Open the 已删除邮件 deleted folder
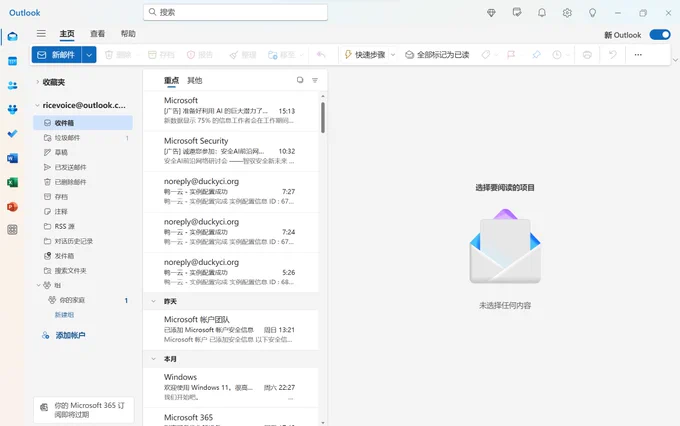The image size is (680, 426). 83,182
